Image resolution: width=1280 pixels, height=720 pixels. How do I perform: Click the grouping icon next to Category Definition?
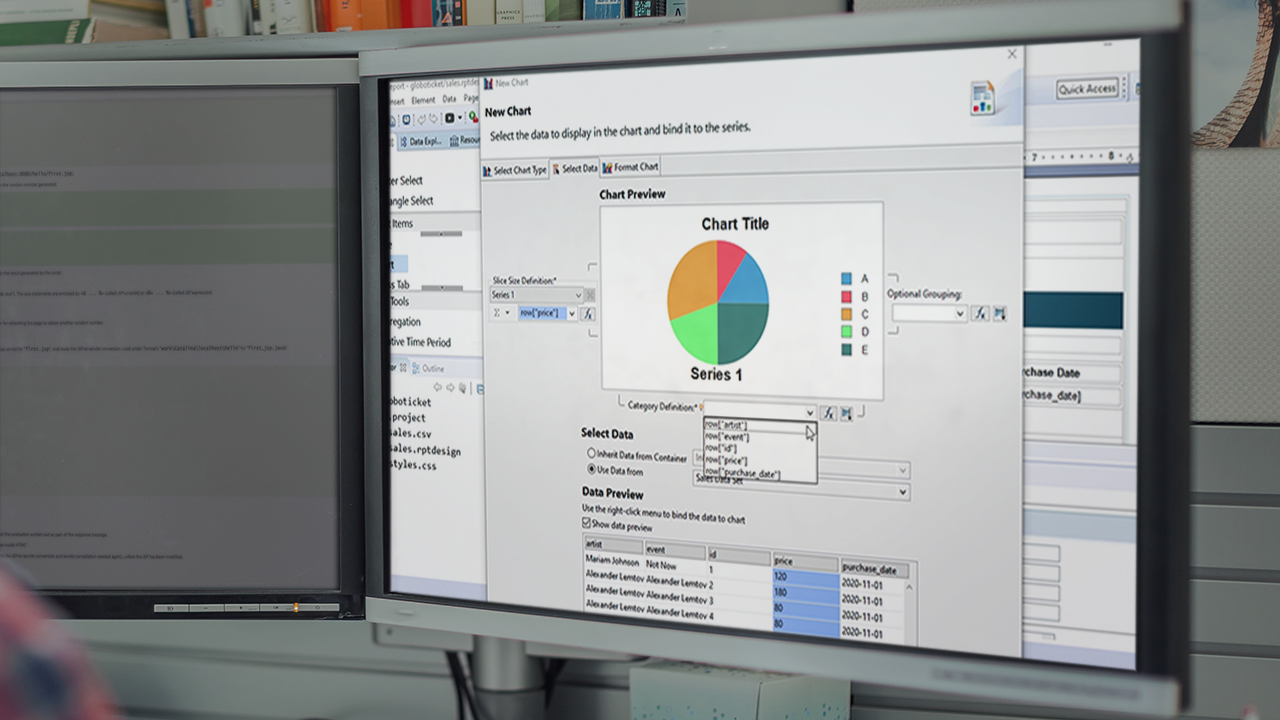pyautogui.click(x=846, y=412)
